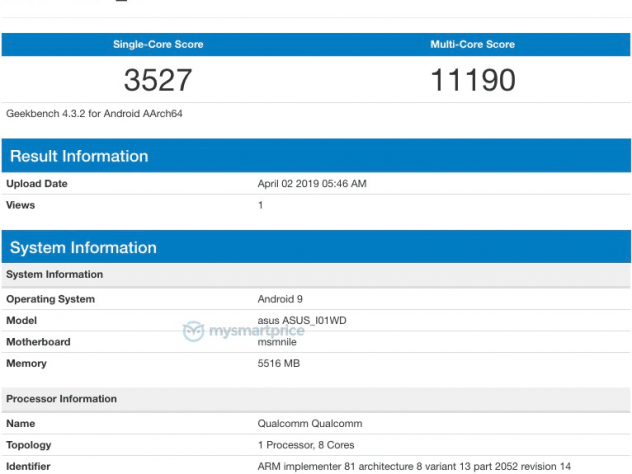Click the Geekbench 4.3.2 for Android text
Image resolution: width=632 pixels, height=474 pixels.
(94, 113)
